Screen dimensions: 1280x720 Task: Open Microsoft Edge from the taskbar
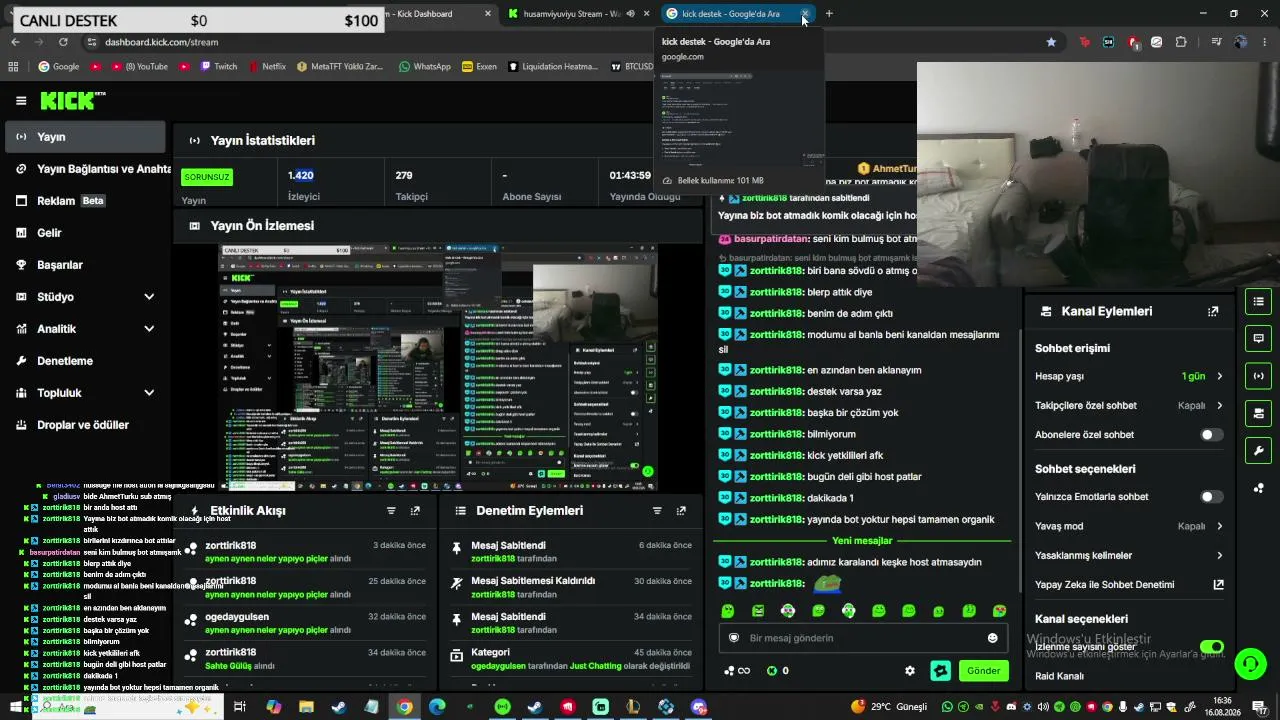[437, 707]
